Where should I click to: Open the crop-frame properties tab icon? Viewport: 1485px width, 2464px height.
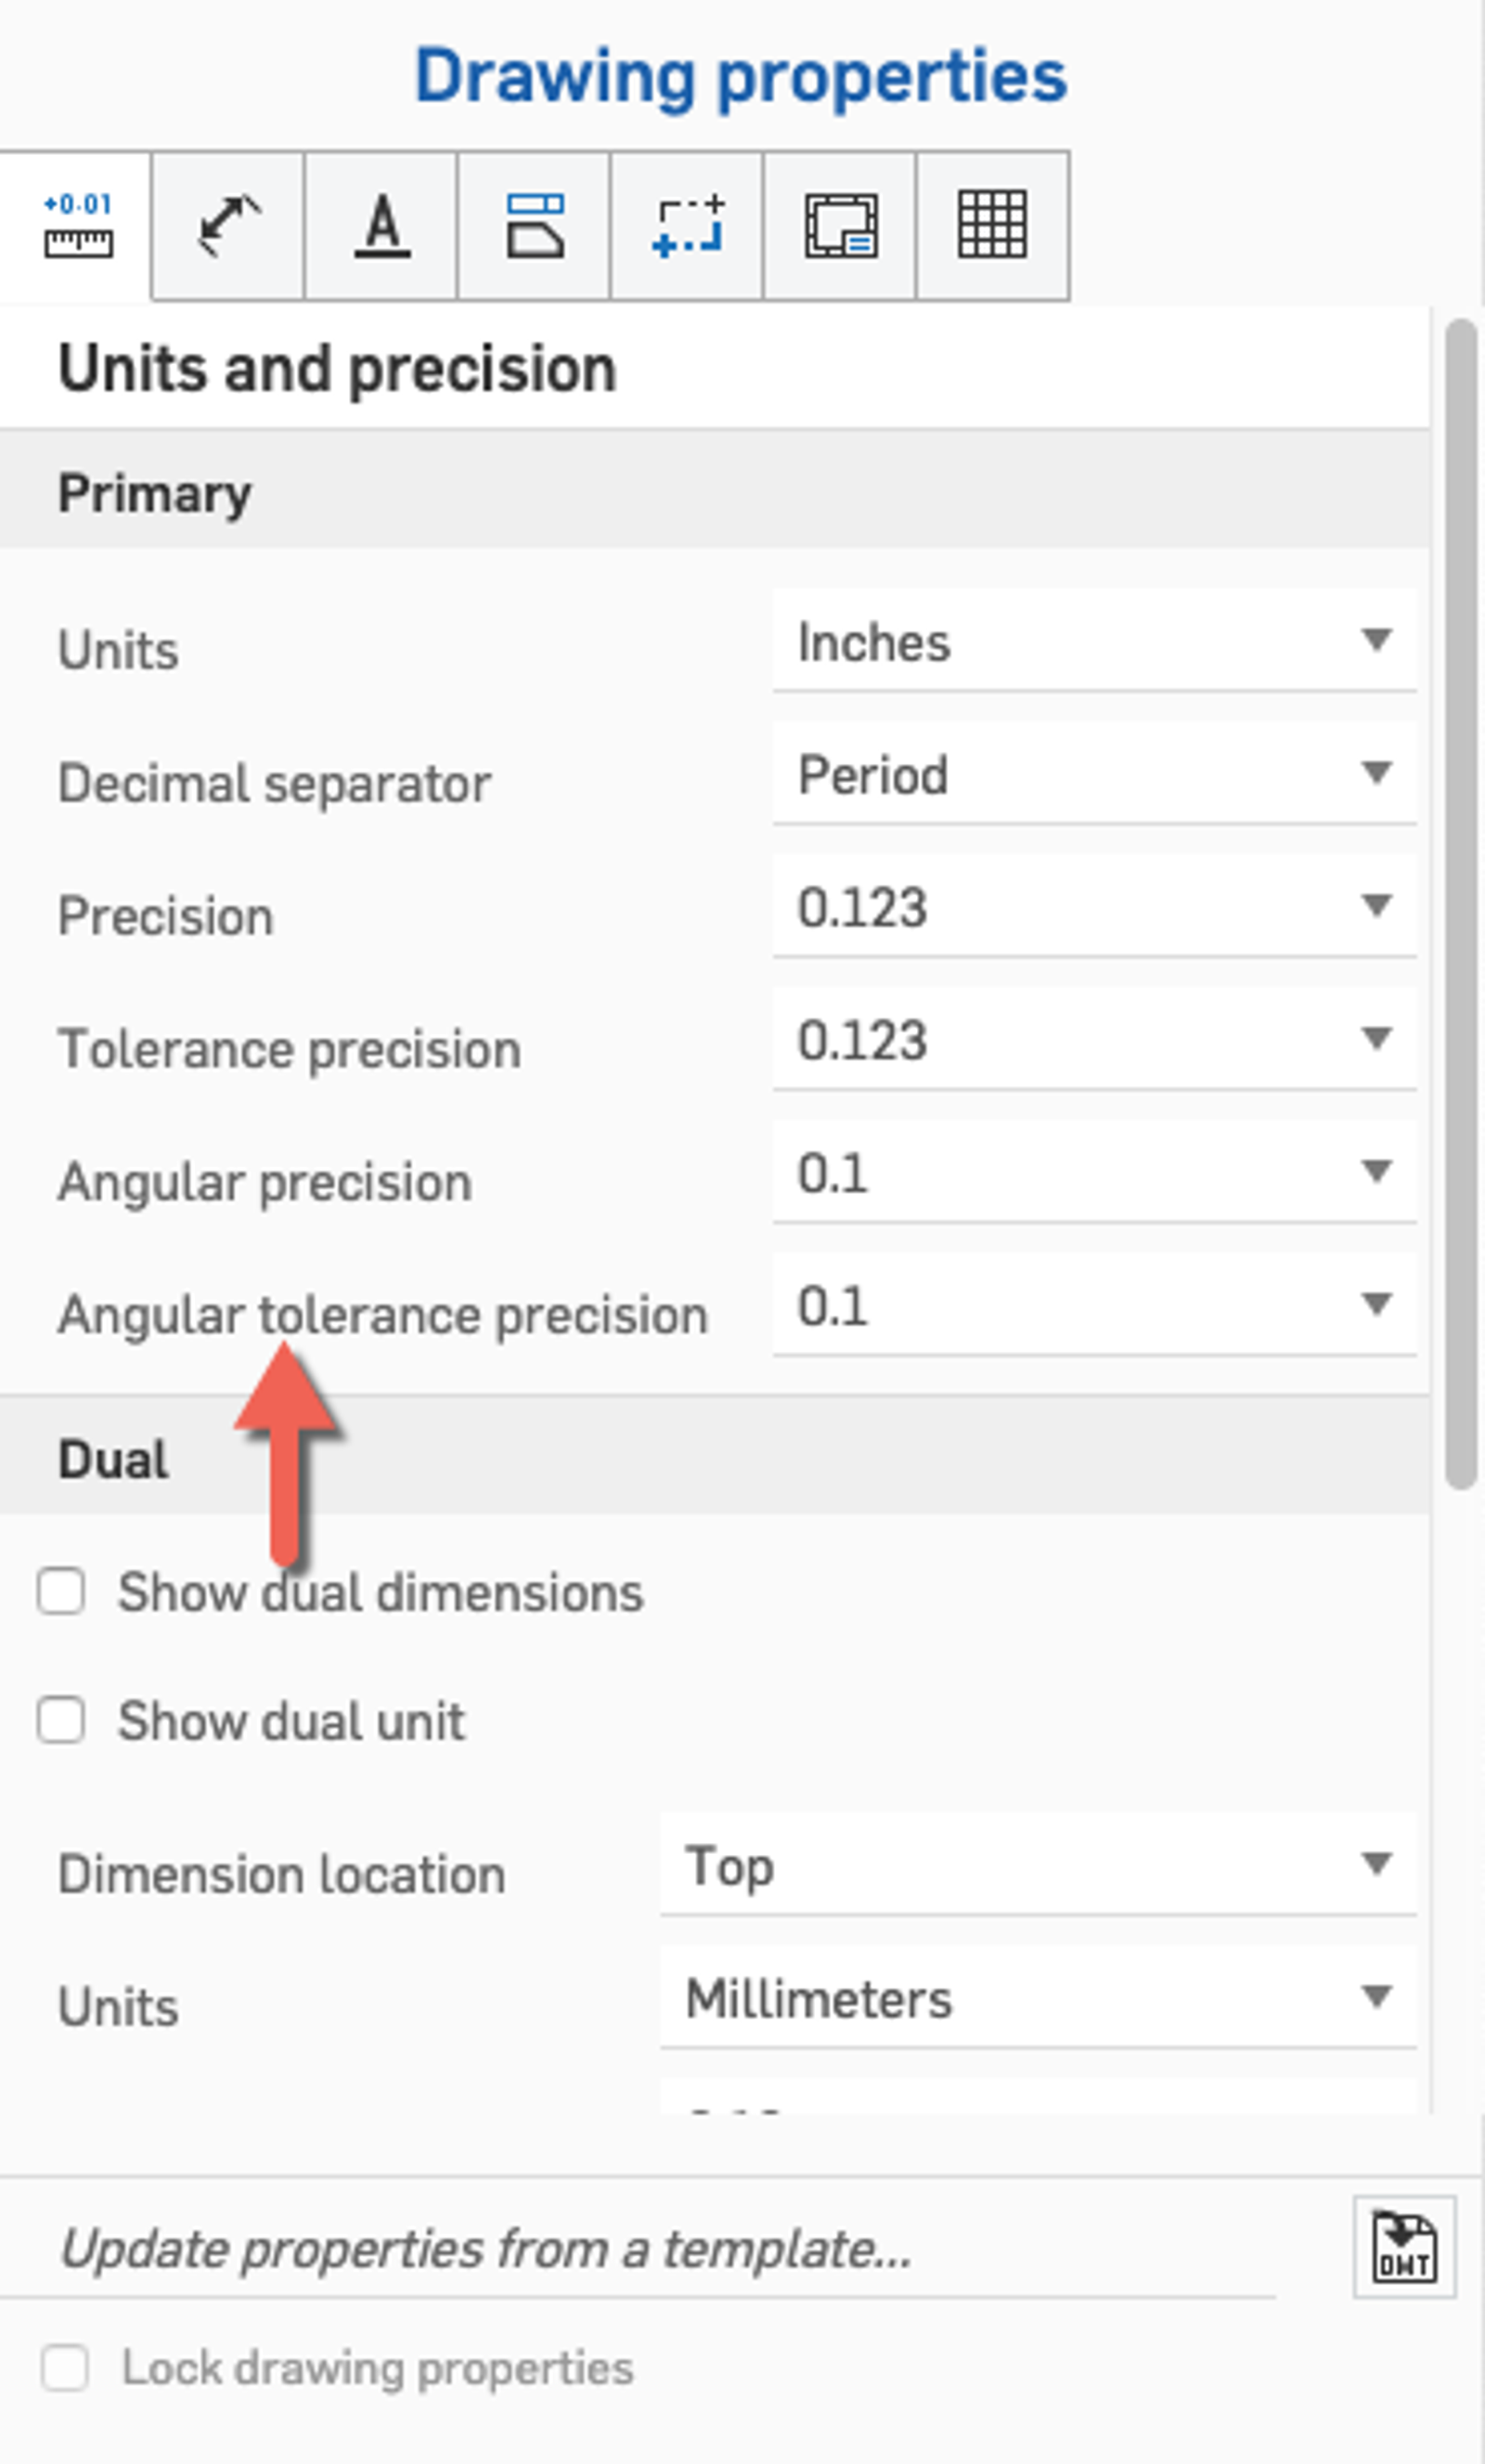(688, 226)
